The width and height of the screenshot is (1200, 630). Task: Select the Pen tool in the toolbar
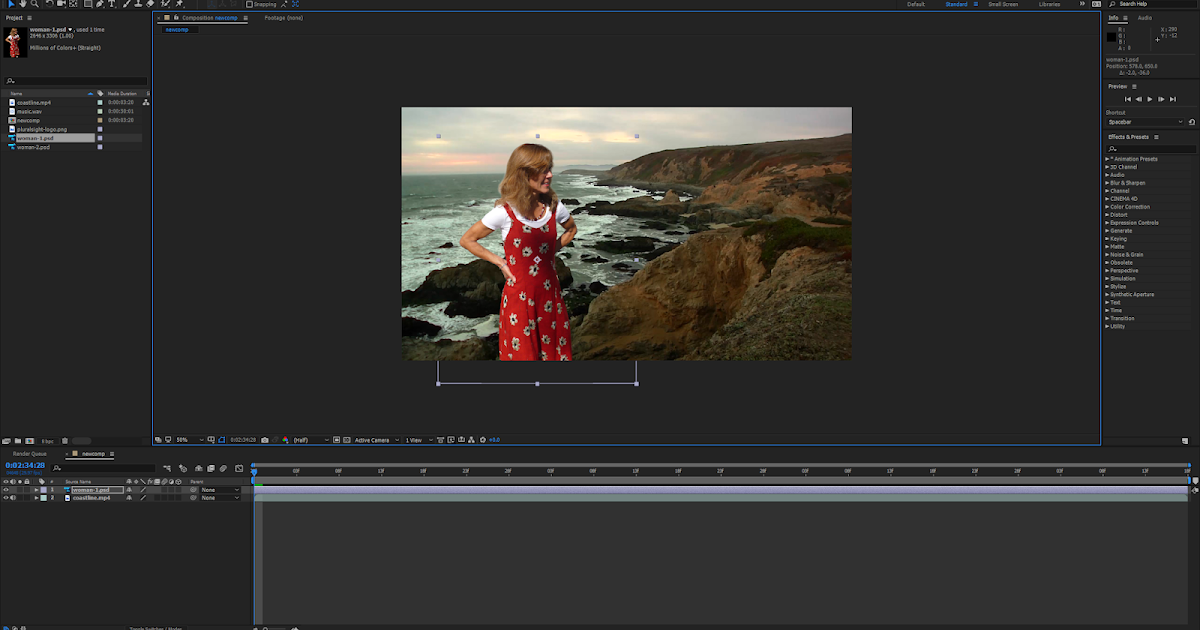pos(98,3)
